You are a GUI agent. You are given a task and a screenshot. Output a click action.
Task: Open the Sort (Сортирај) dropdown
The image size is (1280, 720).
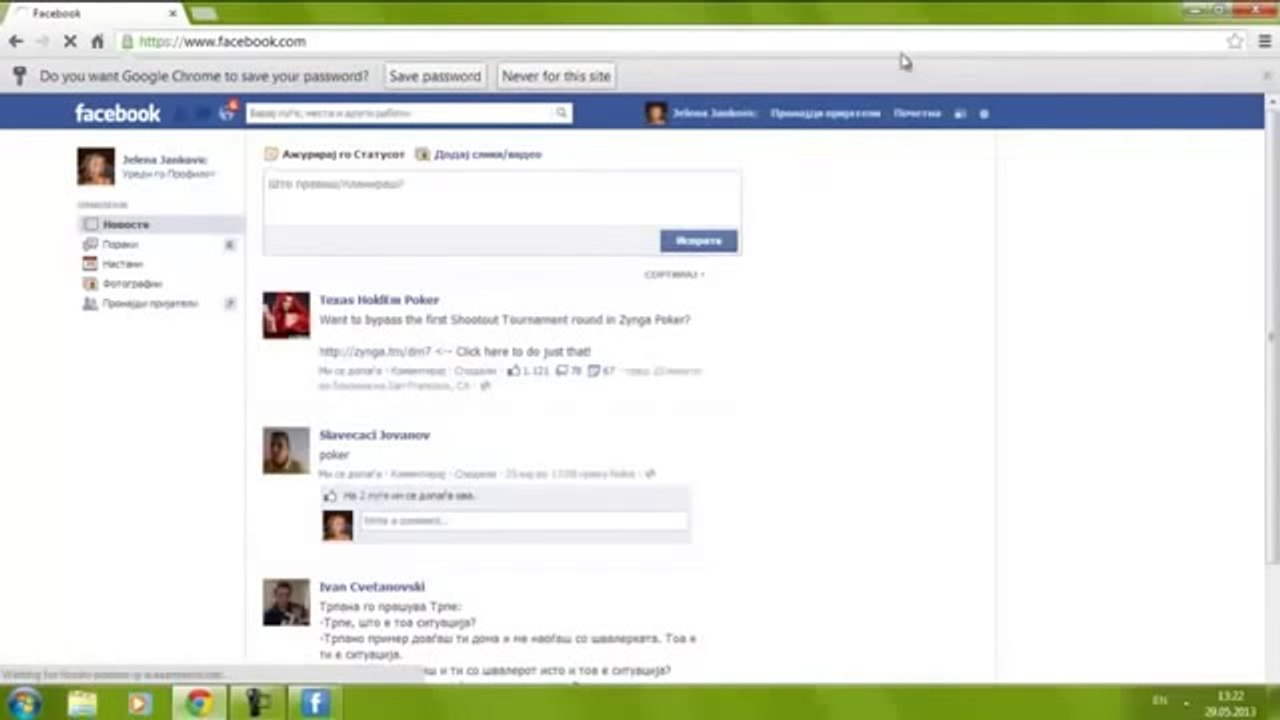[x=674, y=274]
